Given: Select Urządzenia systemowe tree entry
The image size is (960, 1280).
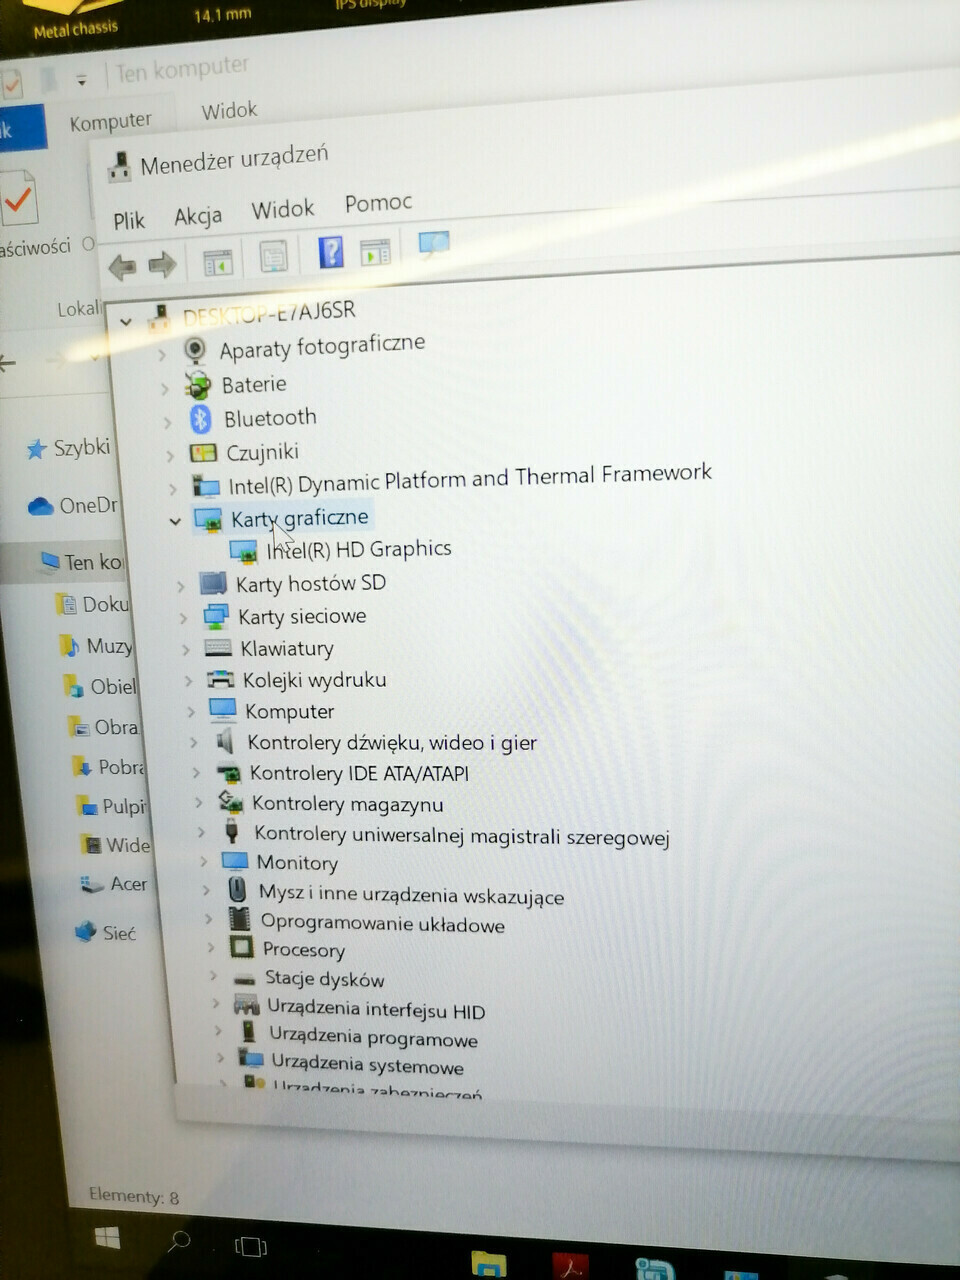Looking at the screenshot, I should click(367, 1064).
